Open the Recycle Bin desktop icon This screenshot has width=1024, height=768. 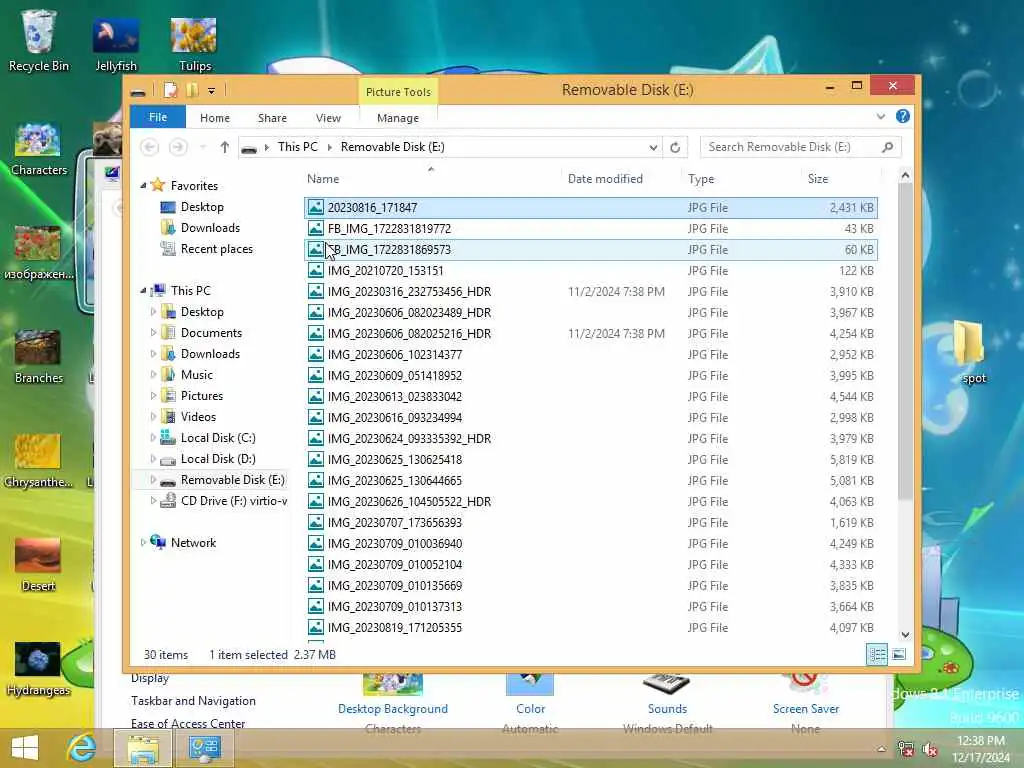point(39,40)
